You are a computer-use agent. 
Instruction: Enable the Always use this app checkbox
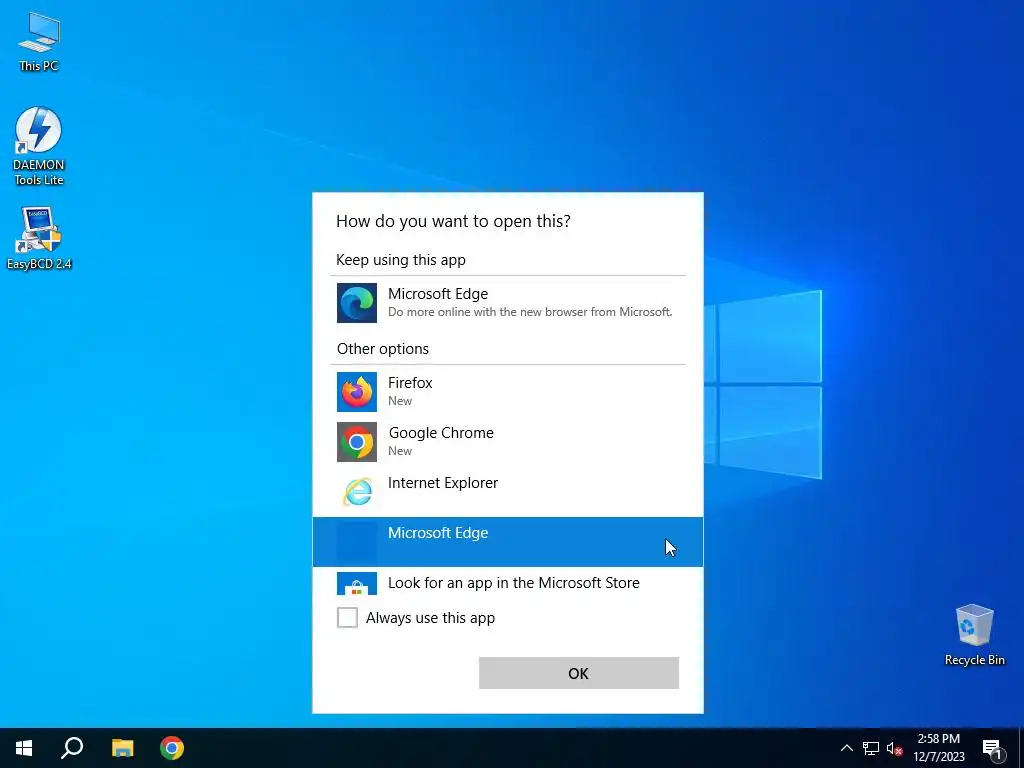(347, 617)
